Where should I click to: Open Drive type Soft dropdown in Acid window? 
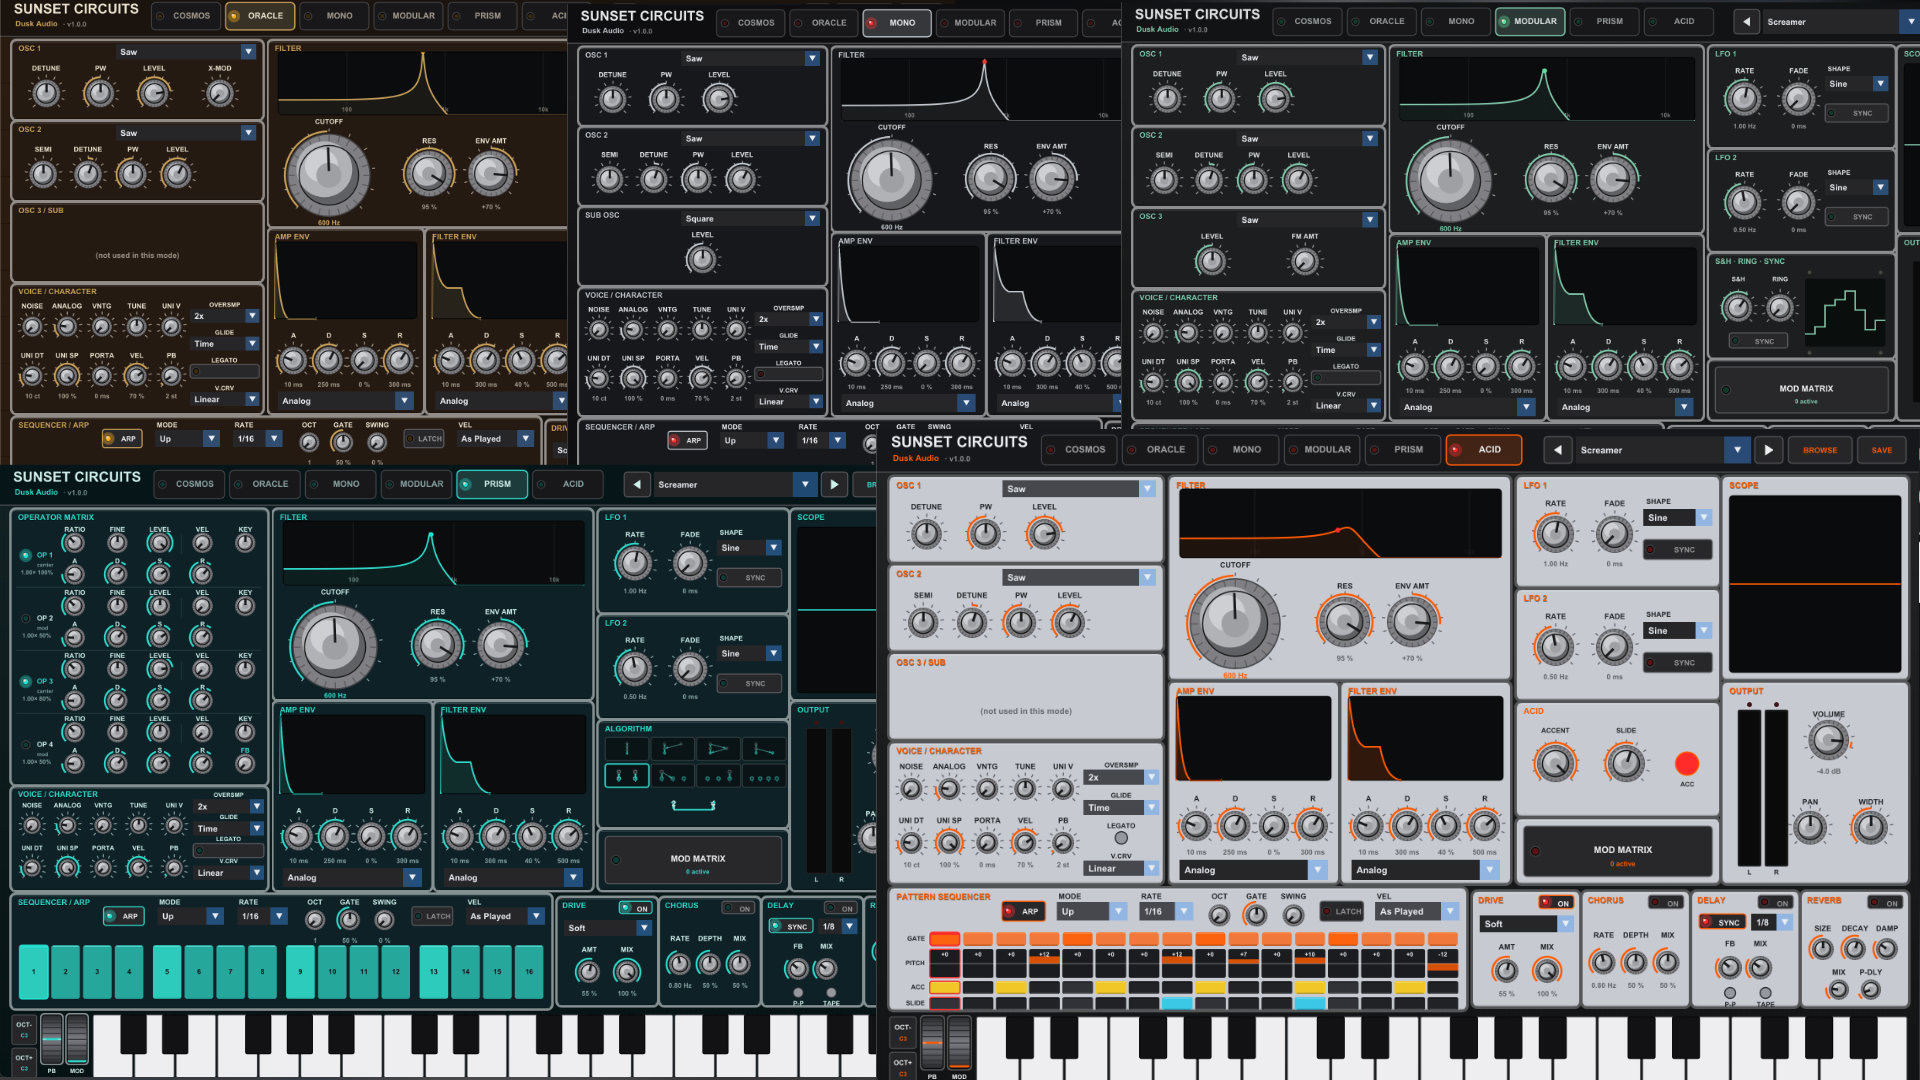click(x=1525, y=924)
